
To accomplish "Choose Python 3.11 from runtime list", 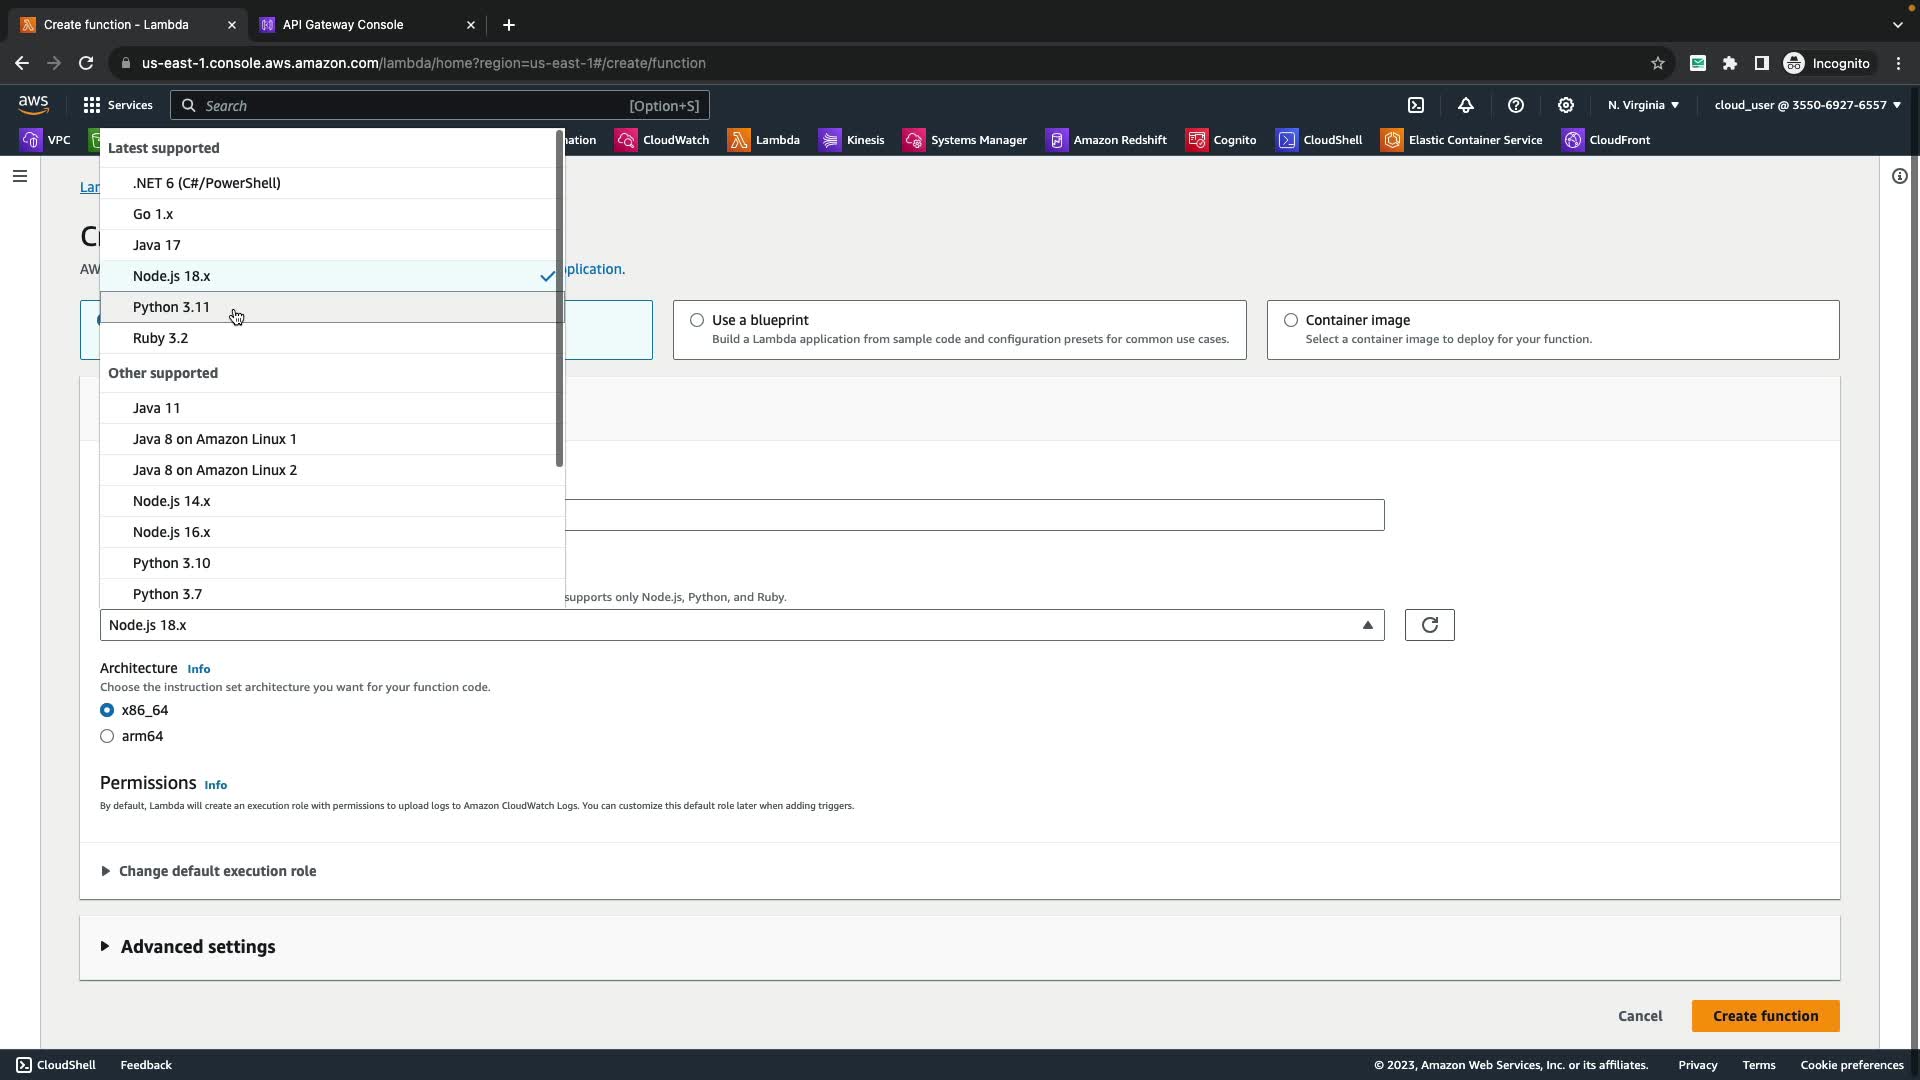I will (x=171, y=307).
